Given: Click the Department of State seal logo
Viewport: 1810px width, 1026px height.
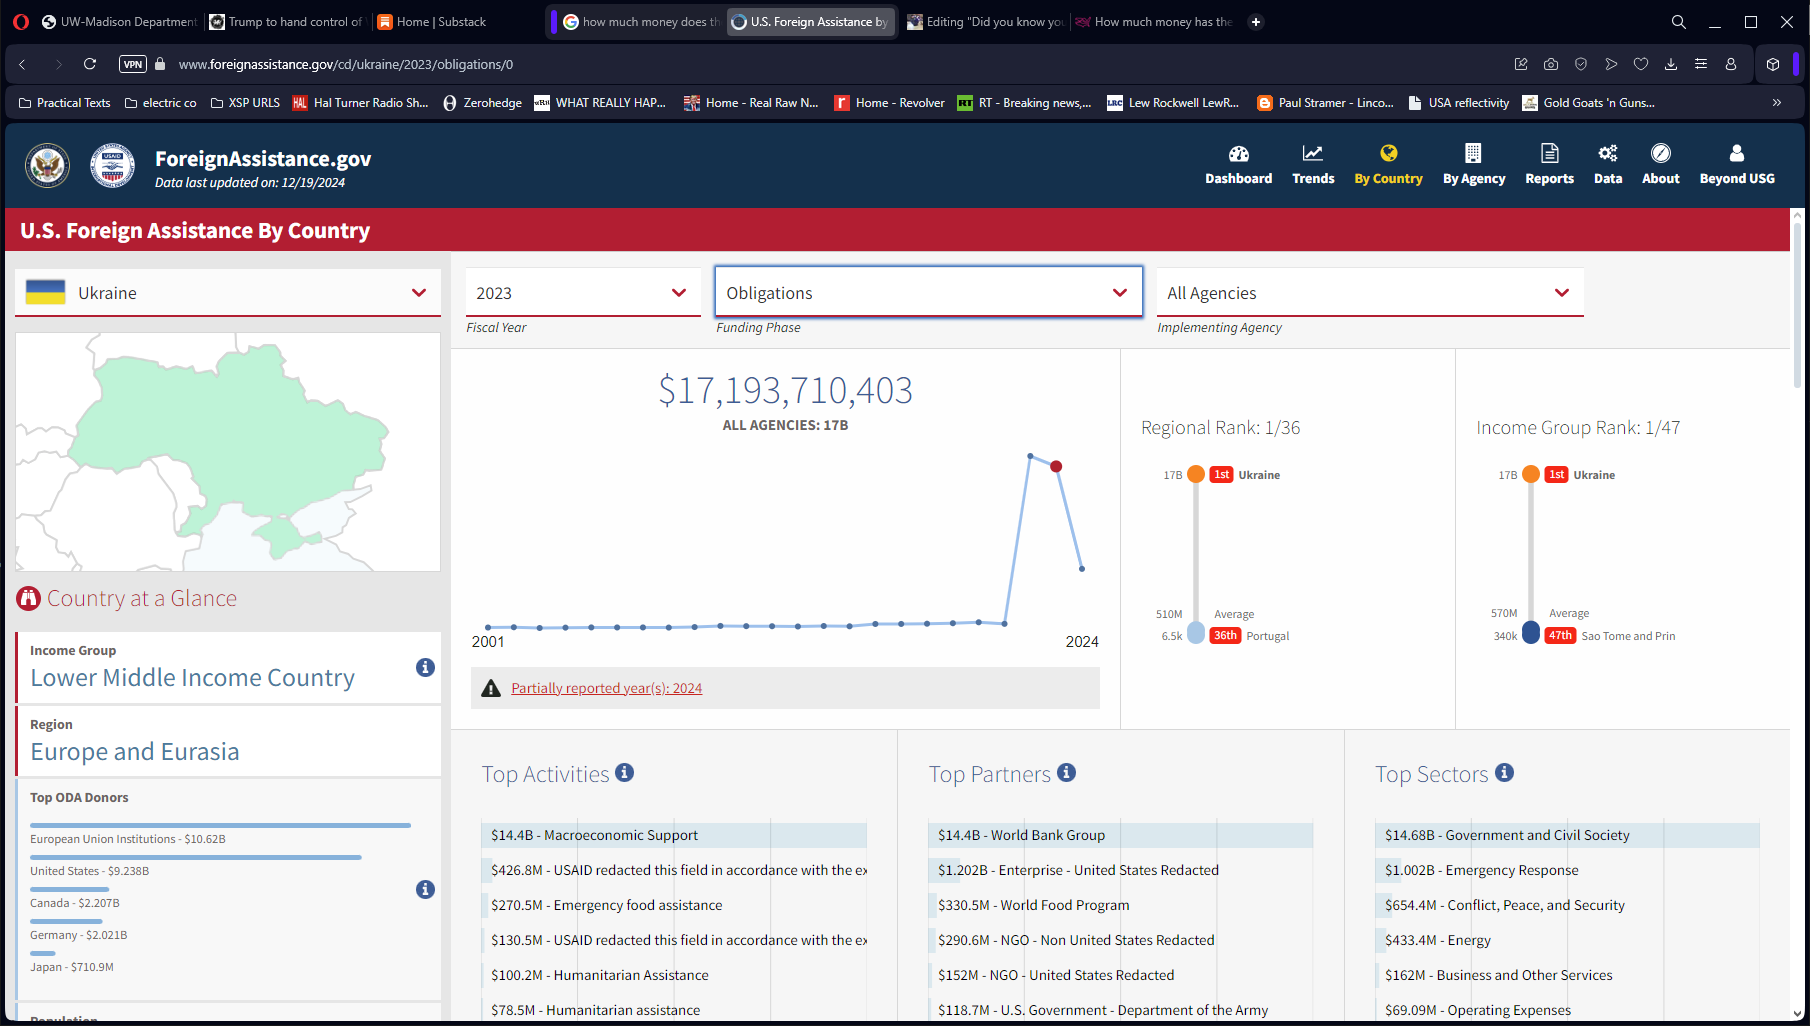Looking at the screenshot, I should pyautogui.click(x=47, y=166).
